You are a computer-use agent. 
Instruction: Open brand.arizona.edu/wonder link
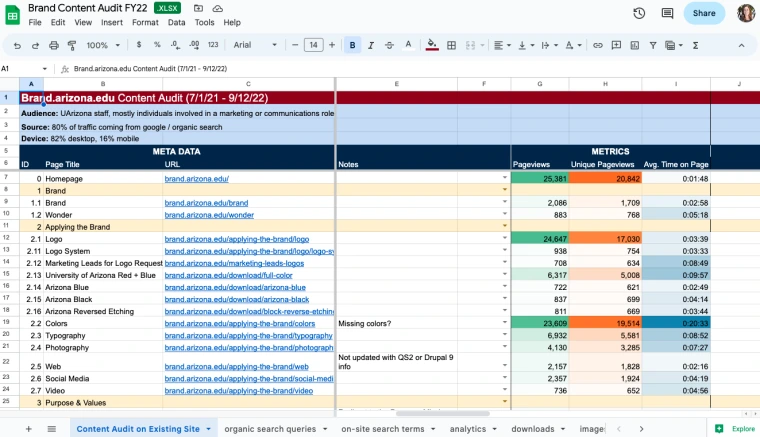point(209,215)
